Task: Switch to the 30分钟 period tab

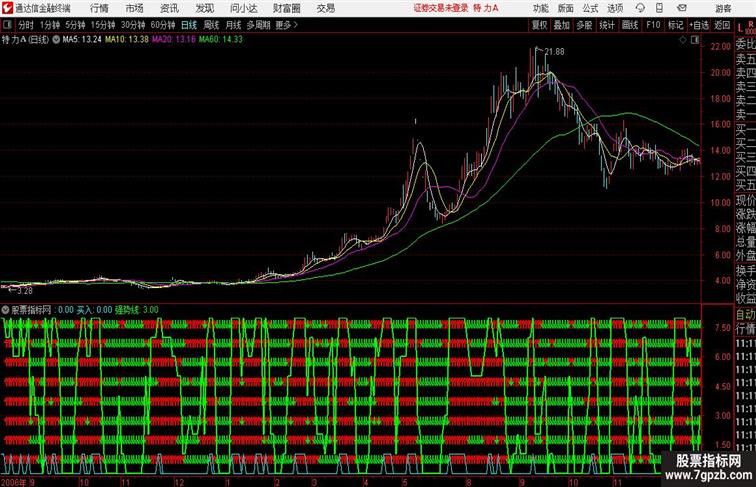Action: tap(133, 25)
